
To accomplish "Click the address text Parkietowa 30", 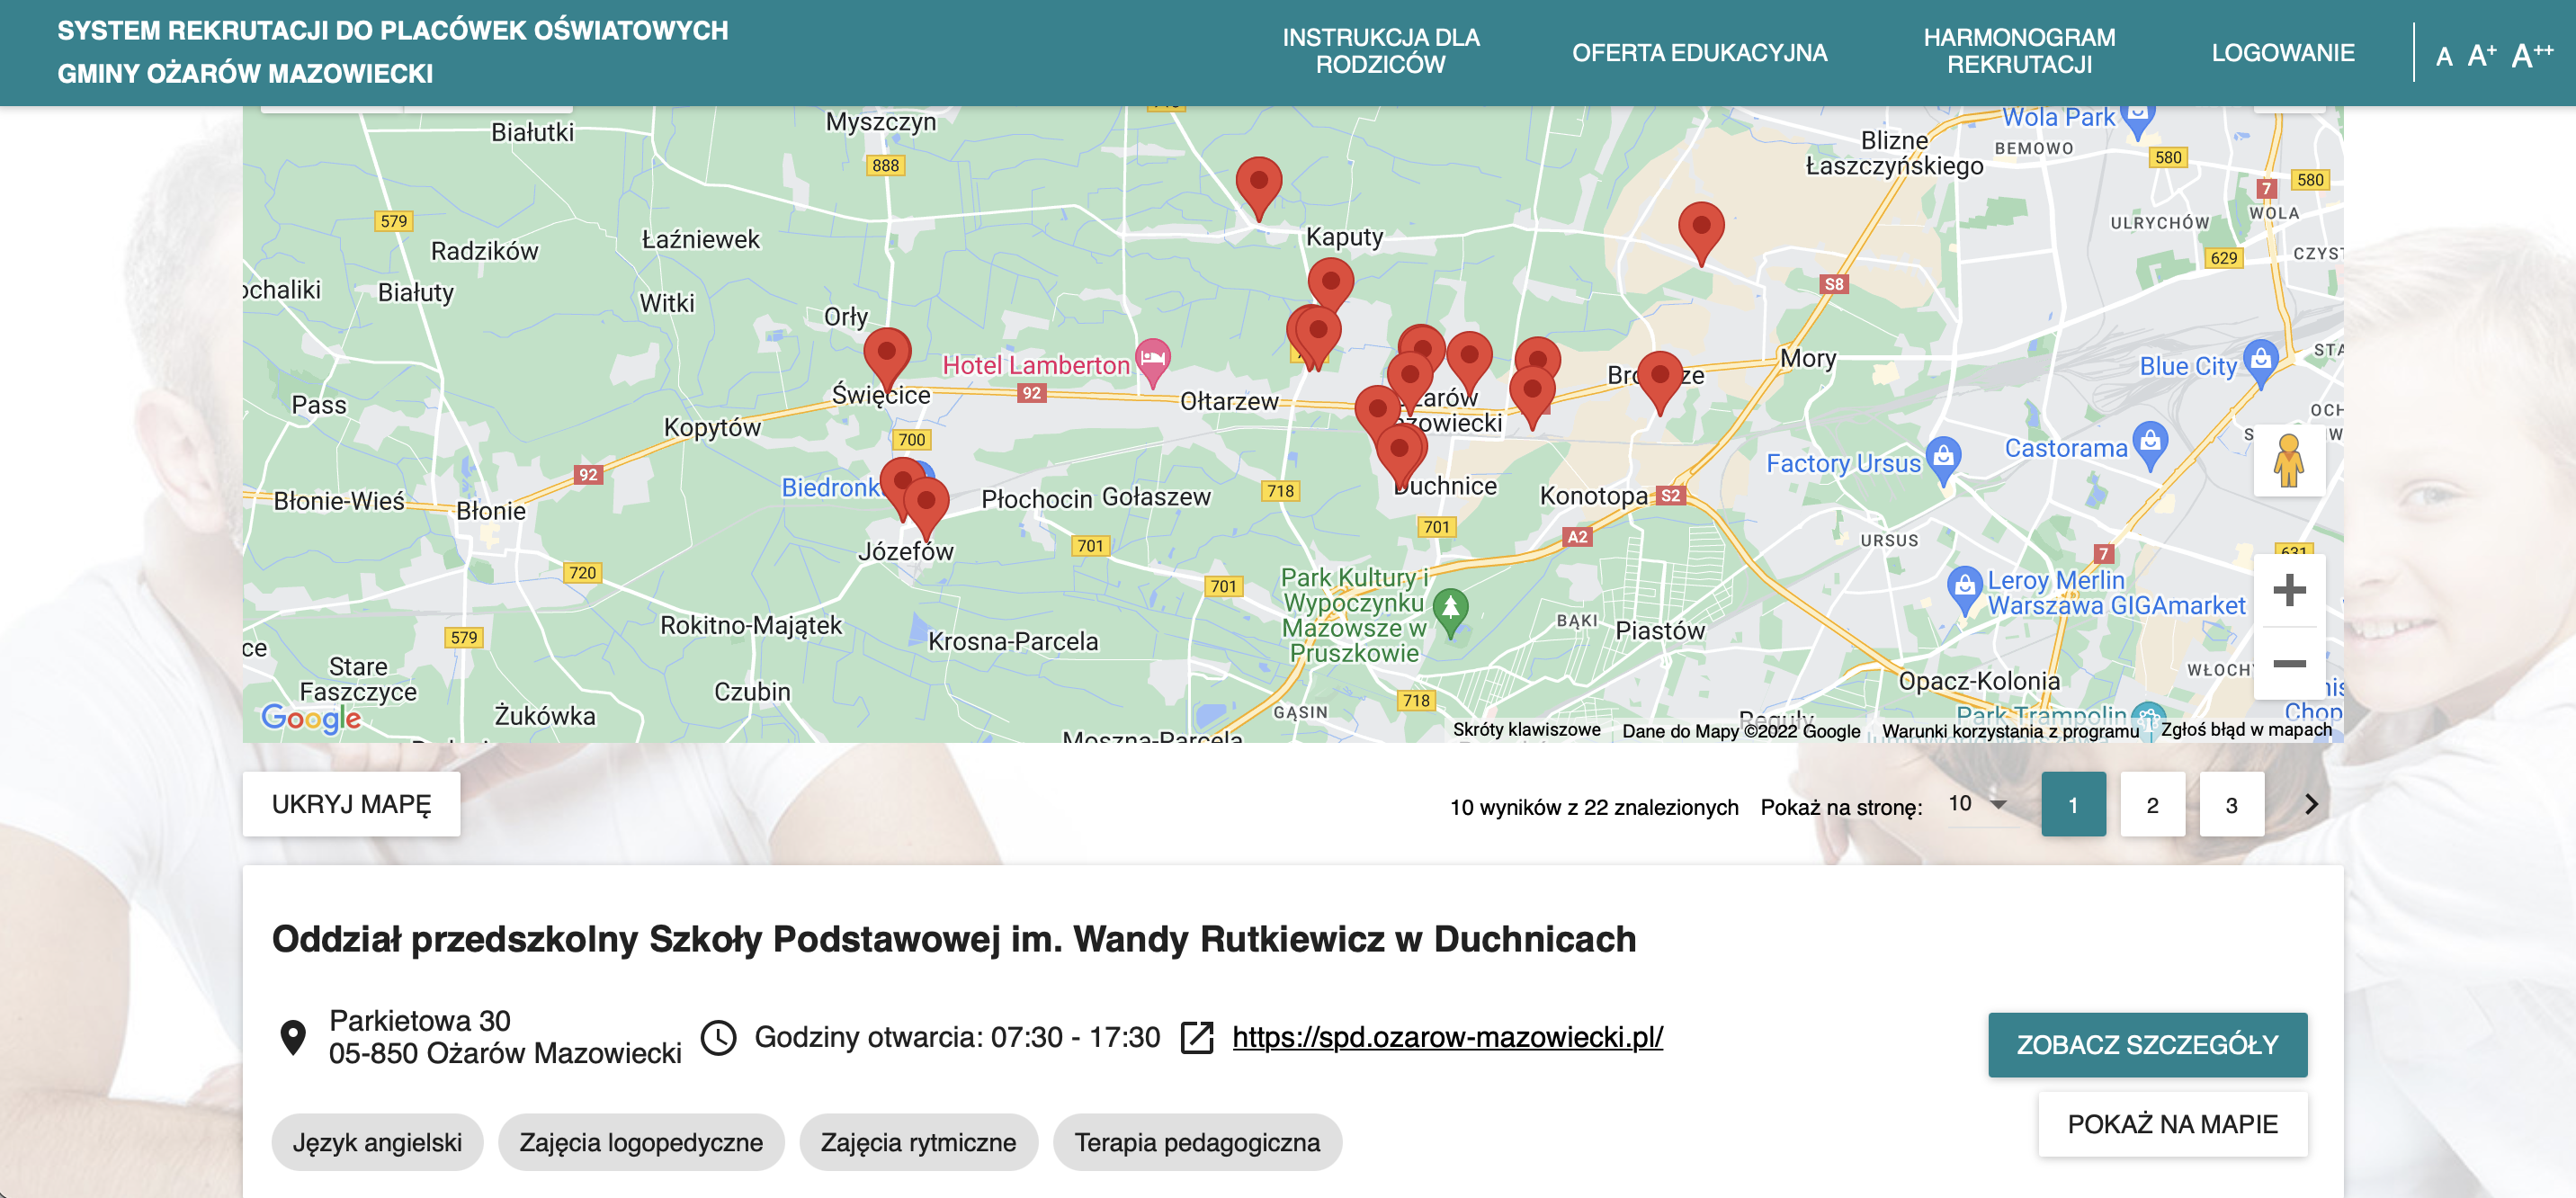I will pyautogui.click(x=420, y=1020).
